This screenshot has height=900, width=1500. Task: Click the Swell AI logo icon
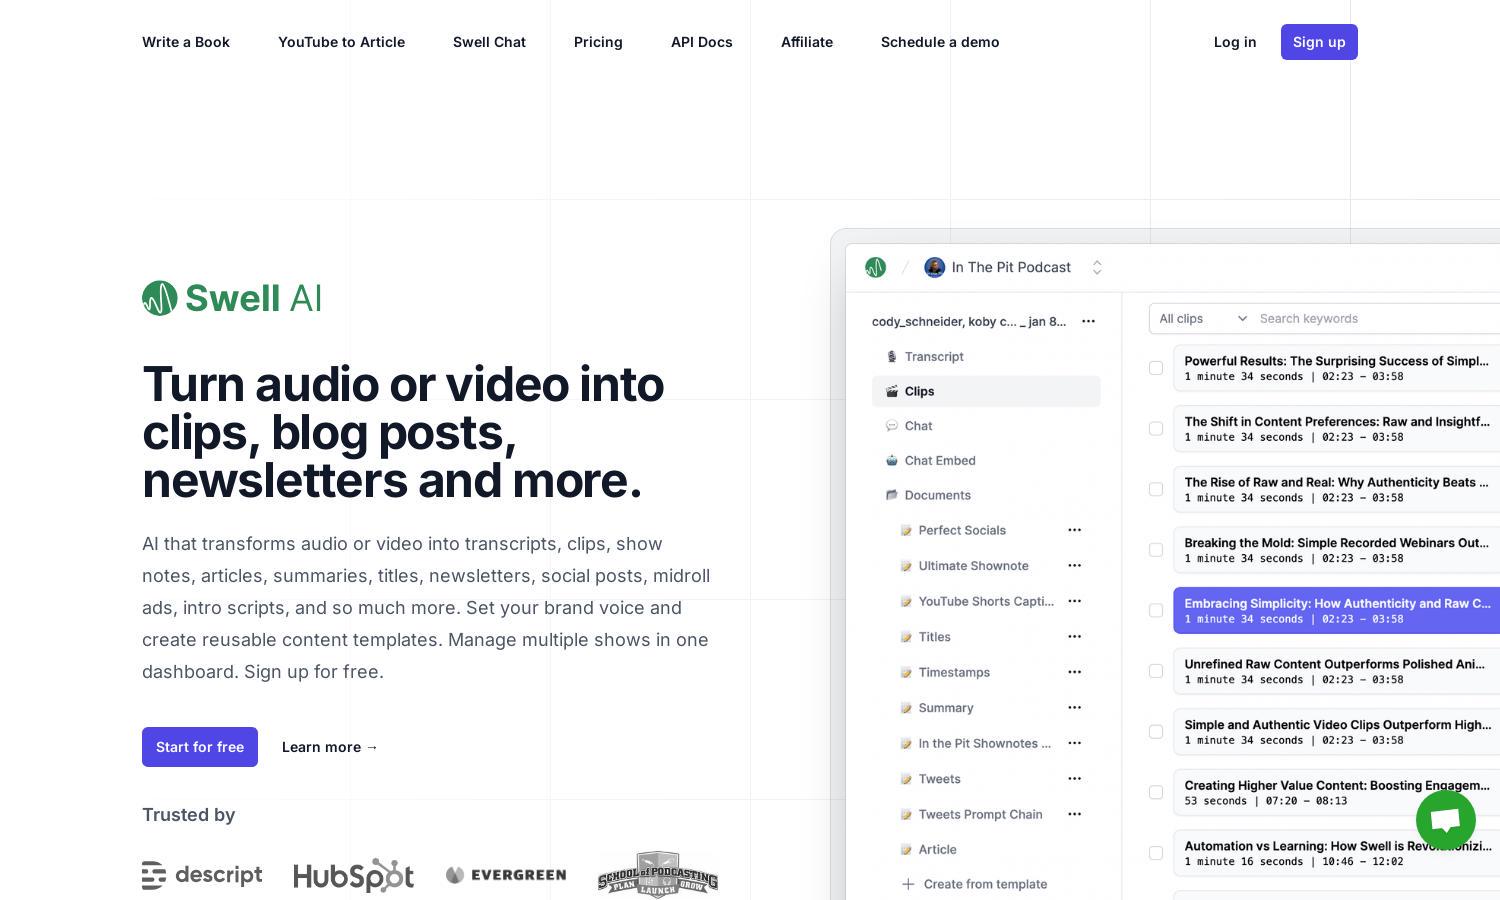click(160, 298)
